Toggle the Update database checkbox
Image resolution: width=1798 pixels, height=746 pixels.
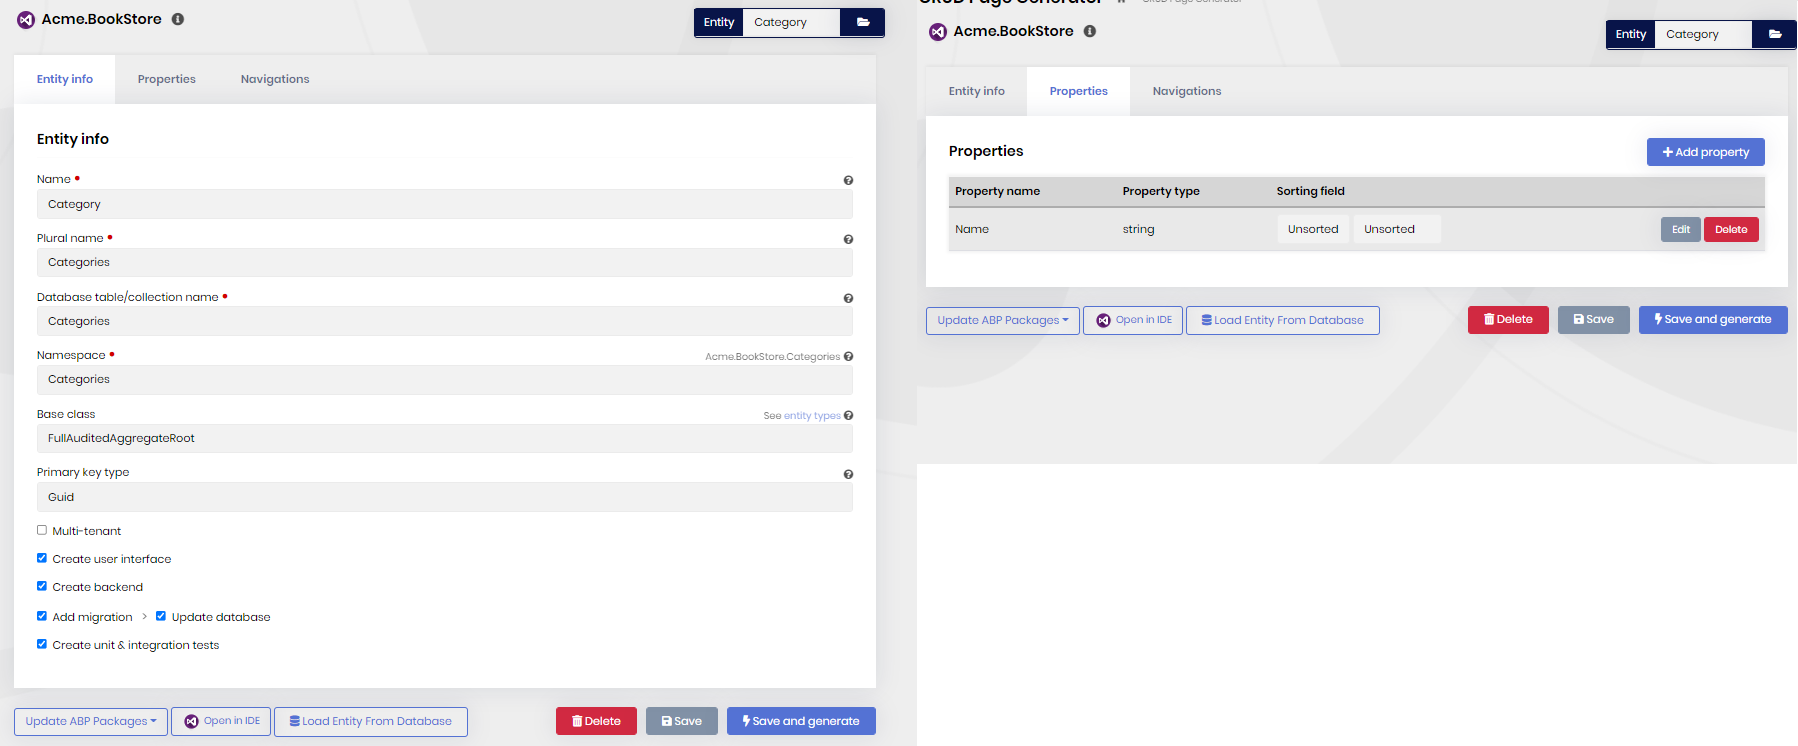[x=161, y=616]
